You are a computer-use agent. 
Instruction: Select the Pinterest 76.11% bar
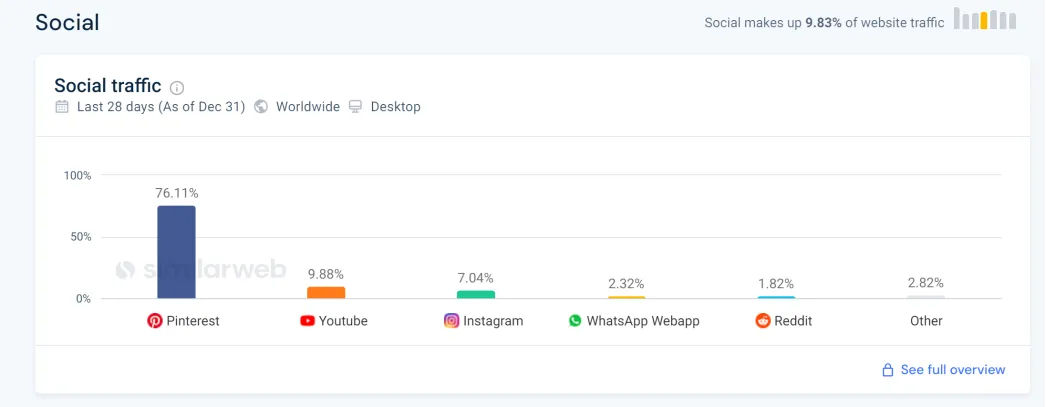177,252
